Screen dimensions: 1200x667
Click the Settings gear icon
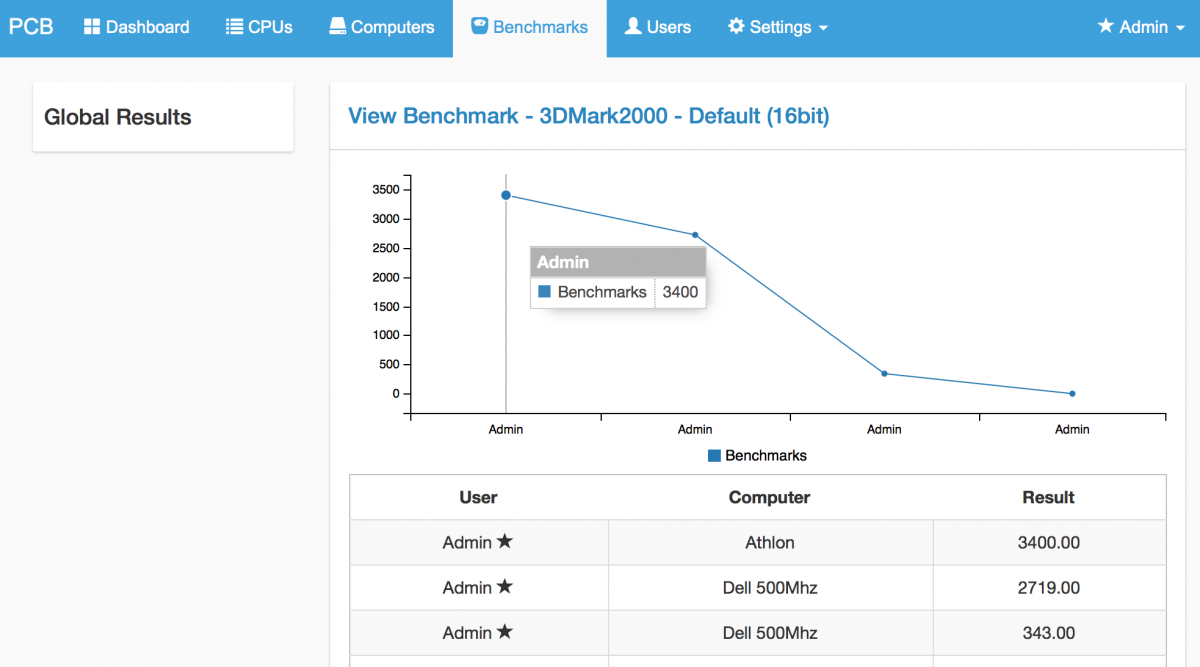click(x=736, y=27)
